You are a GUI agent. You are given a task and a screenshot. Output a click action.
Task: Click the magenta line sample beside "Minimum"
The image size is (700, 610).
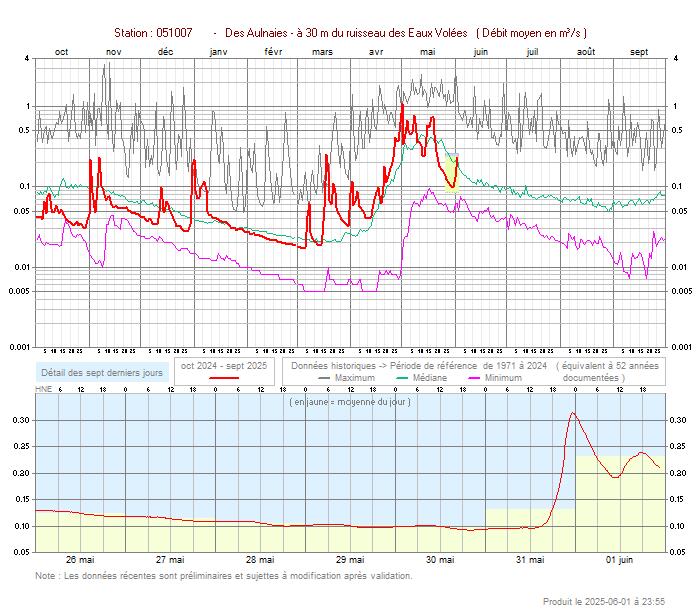tap(474, 378)
